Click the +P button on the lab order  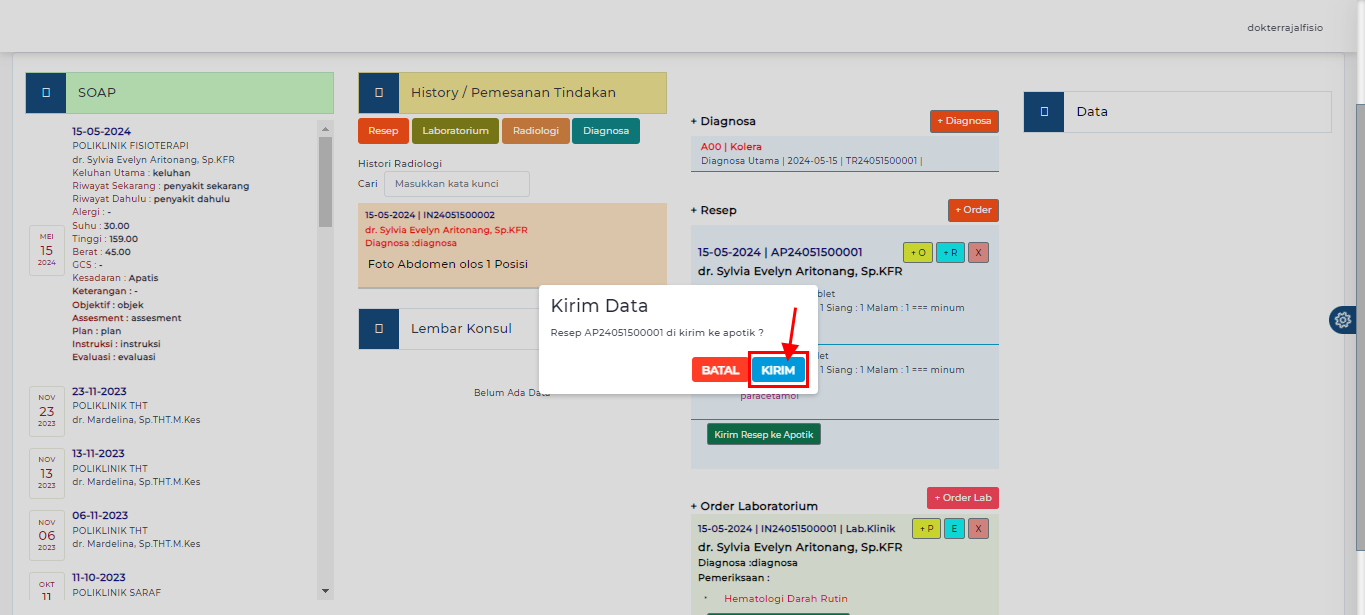[x=926, y=529]
